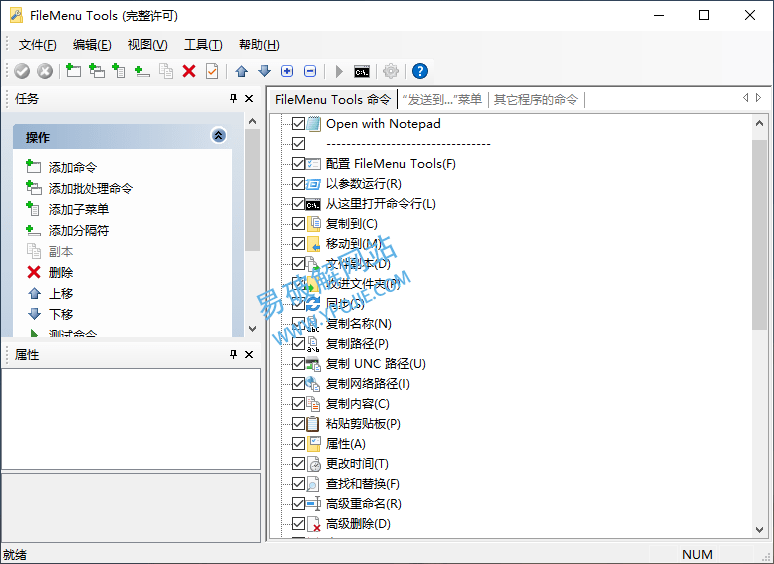Click command list scrollbar down arrow
The height and width of the screenshot is (564, 774).
[759, 529]
